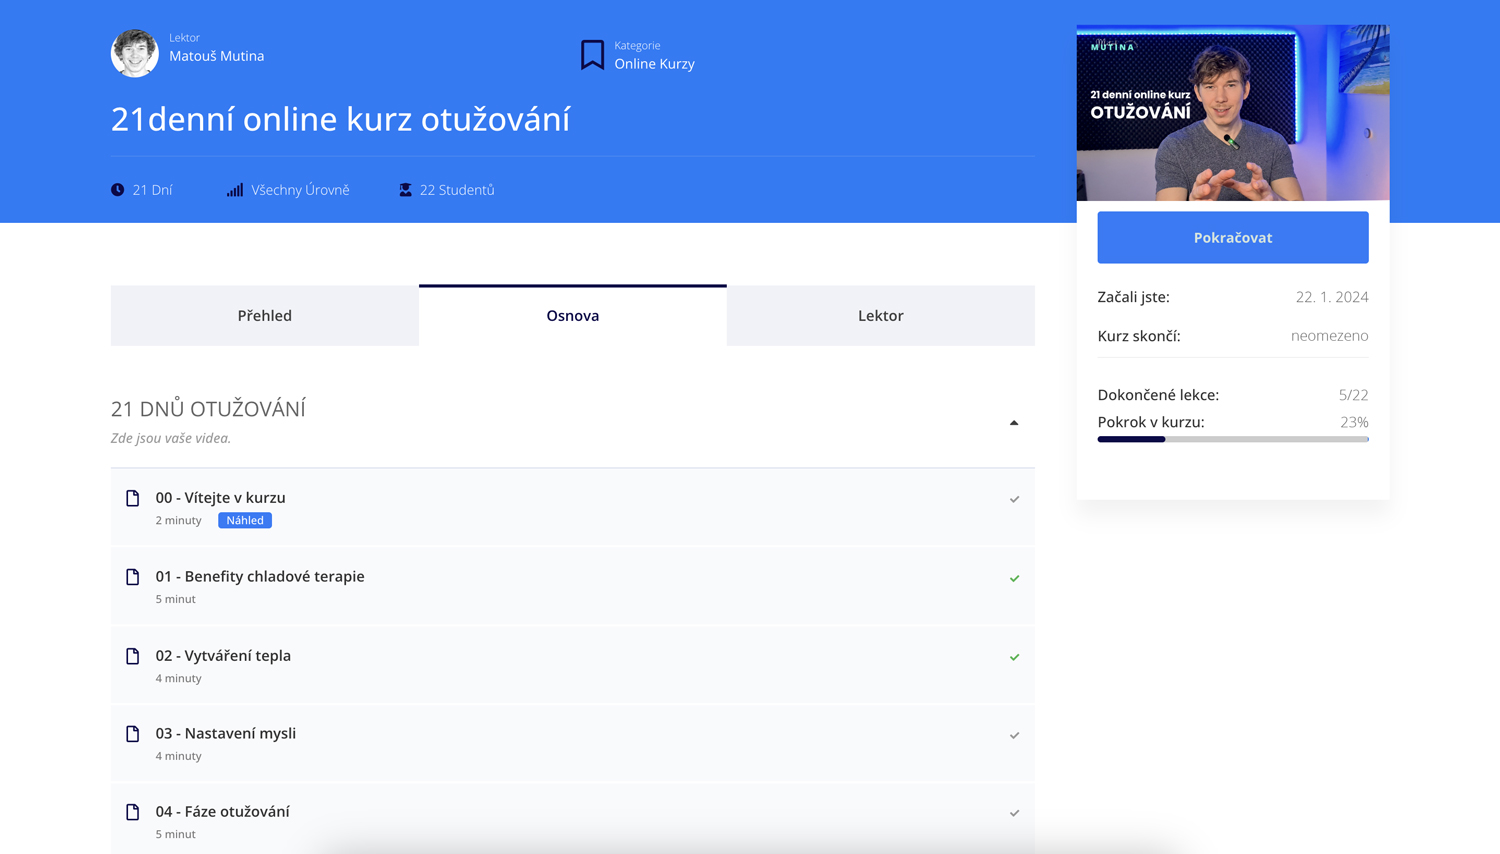Click the 2 minuty duration under lesson 00
Image resolution: width=1500 pixels, height=854 pixels.
click(x=178, y=520)
